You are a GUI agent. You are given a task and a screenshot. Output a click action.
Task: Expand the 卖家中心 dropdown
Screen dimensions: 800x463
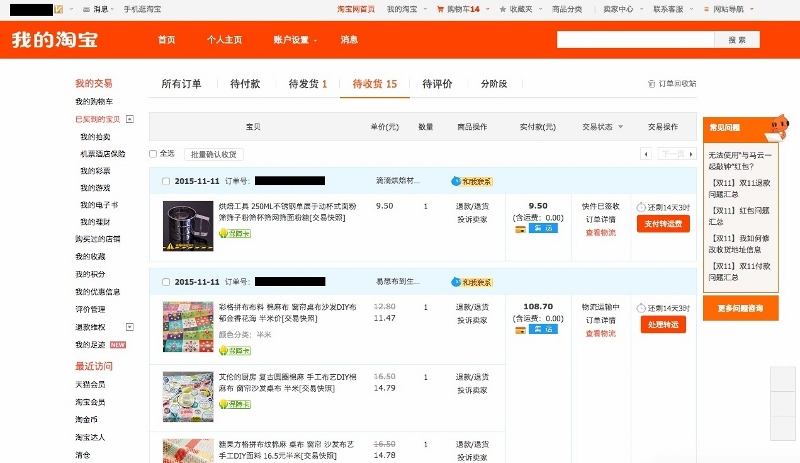point(641,9)
